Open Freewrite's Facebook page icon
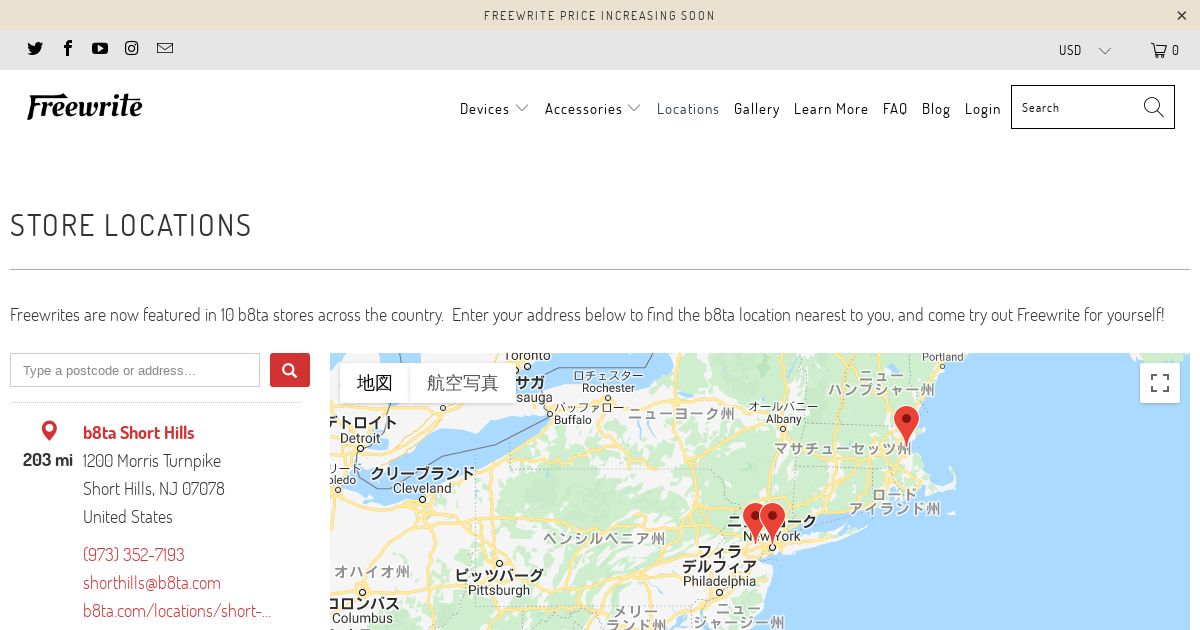 point(67,48)
